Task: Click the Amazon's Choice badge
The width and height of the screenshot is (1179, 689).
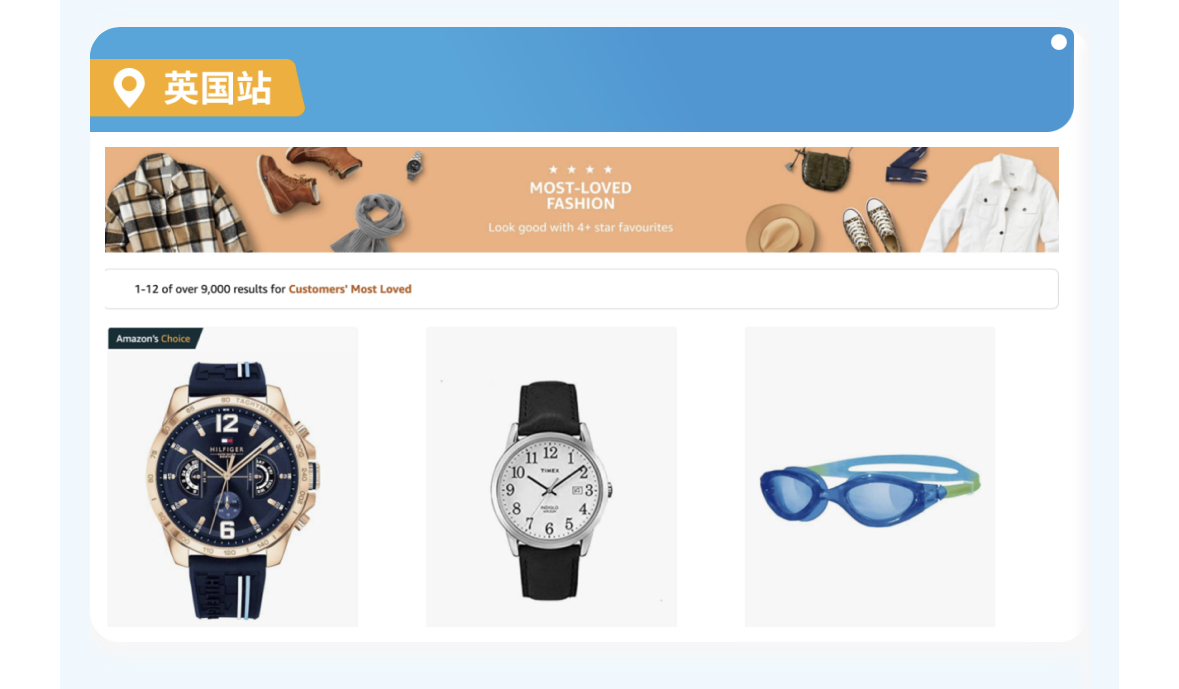Action: (155, 338)
